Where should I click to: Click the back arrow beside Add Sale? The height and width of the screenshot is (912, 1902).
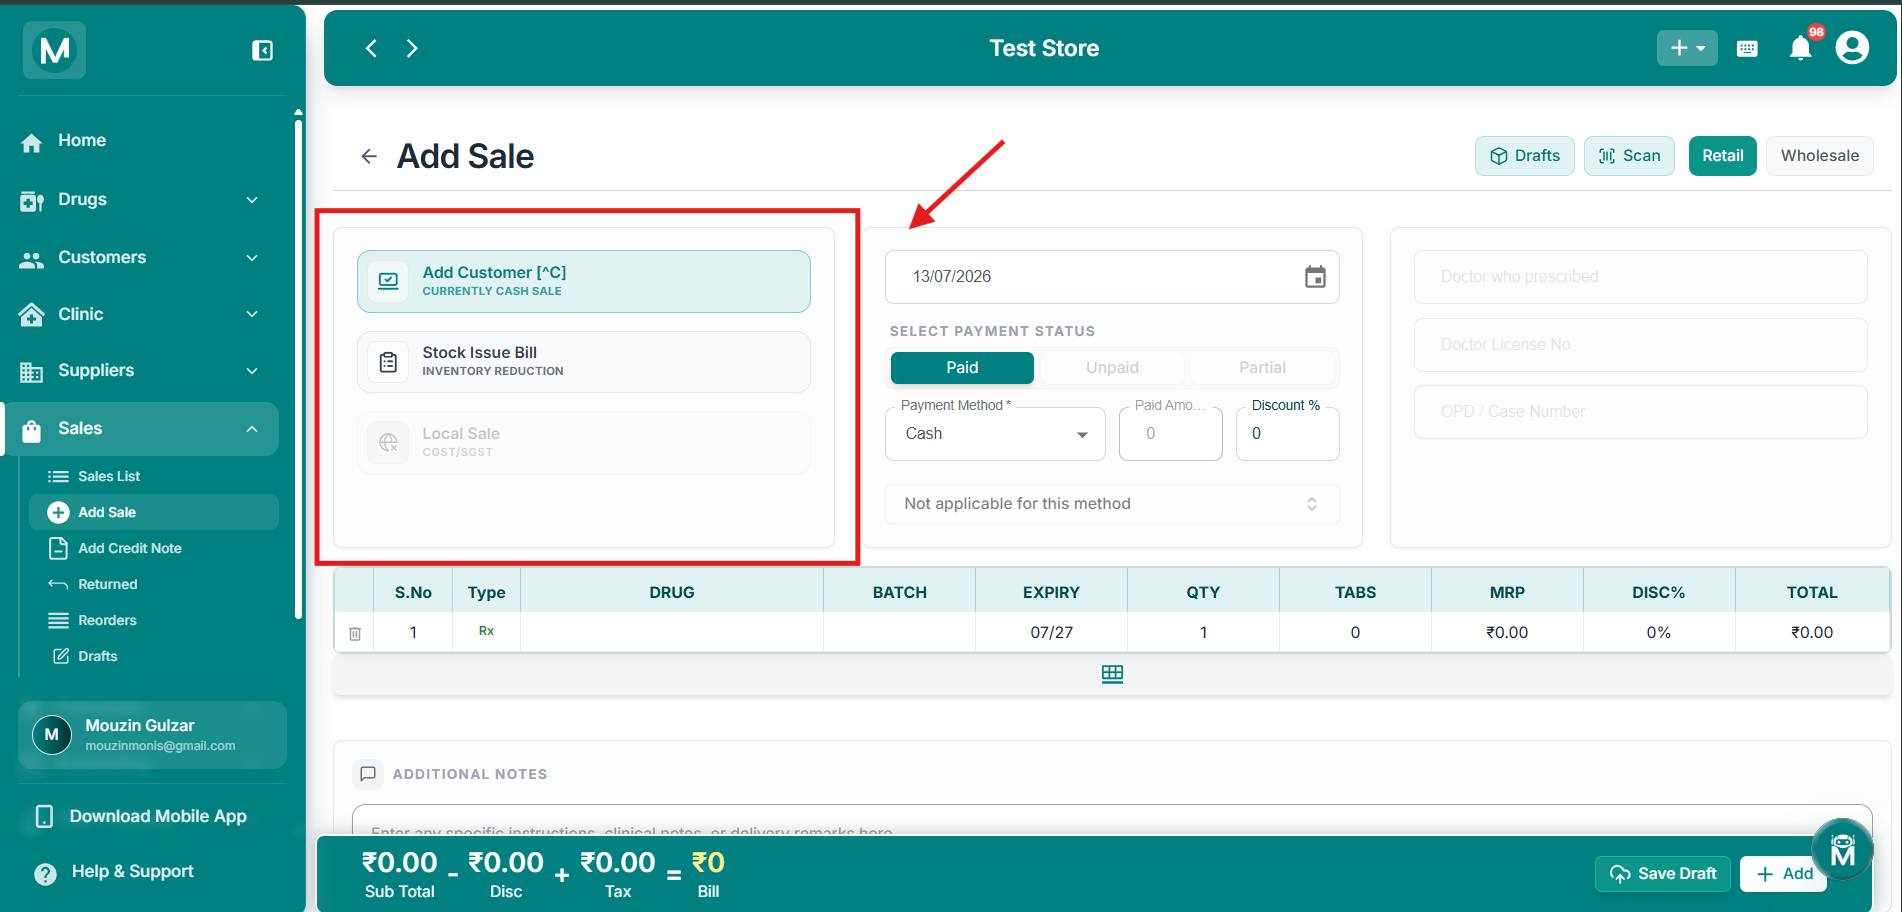[x=369, y=156]
